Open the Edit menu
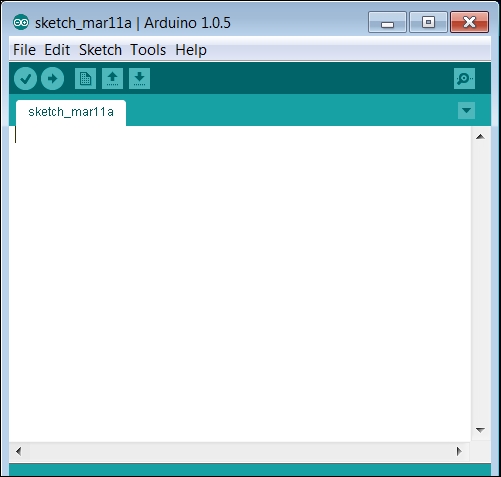 57,50
